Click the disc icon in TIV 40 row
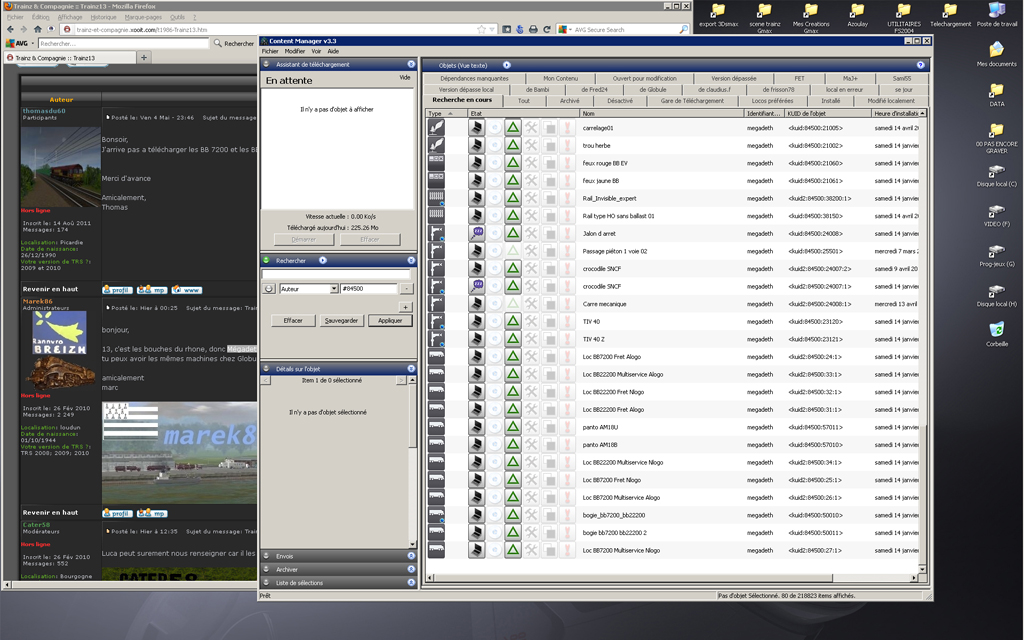The width and height of the screenshot is (1024, 640). [x=495, y=321]
